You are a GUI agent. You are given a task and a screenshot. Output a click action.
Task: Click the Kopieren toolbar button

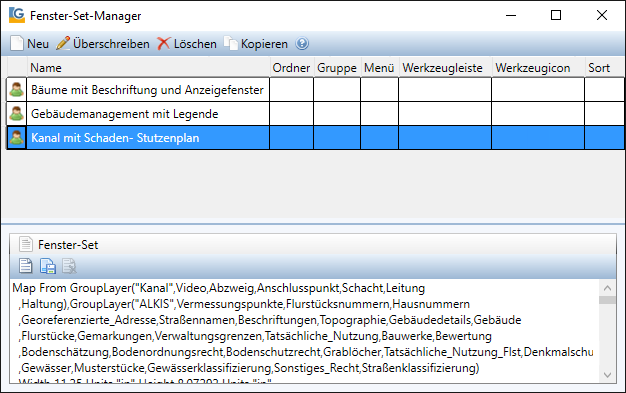pyautogui.click(x=256, y=44)
